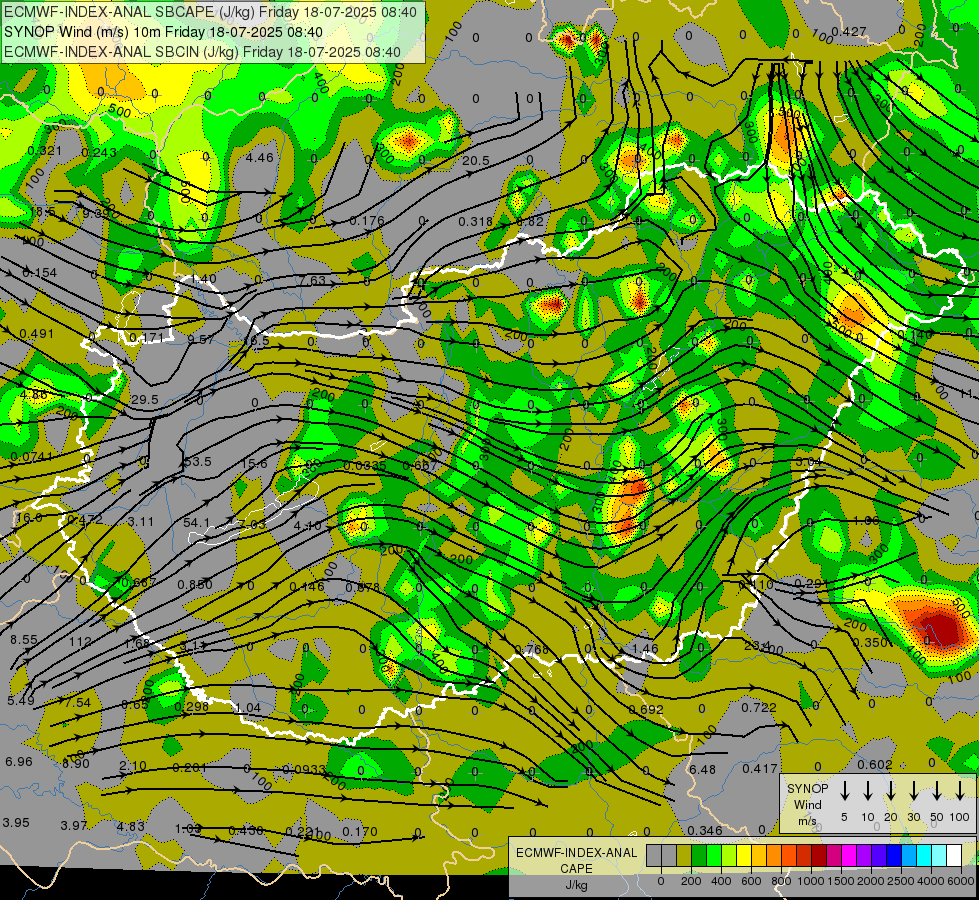Image resolution: width=979 pixels, height=900 pixels.
Task: Pick the pure blue CAPE legend swatch
Action: [893, 856]
